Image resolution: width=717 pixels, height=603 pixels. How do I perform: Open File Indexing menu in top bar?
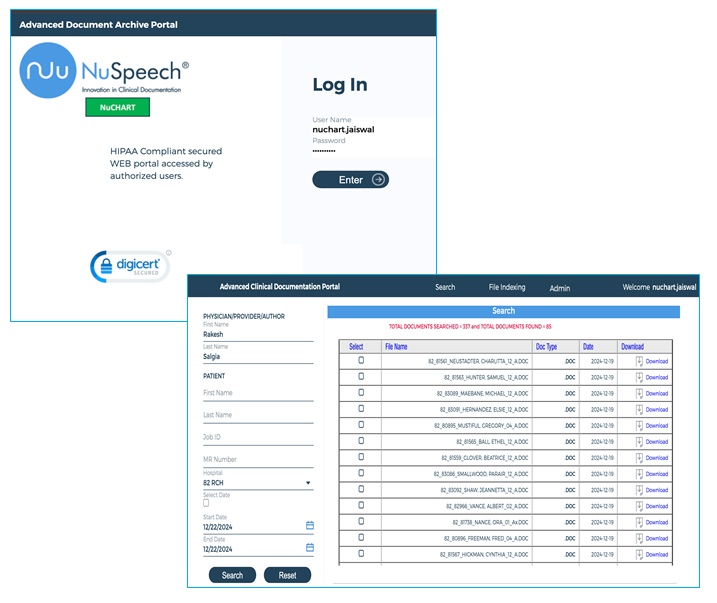coord(507,287)
